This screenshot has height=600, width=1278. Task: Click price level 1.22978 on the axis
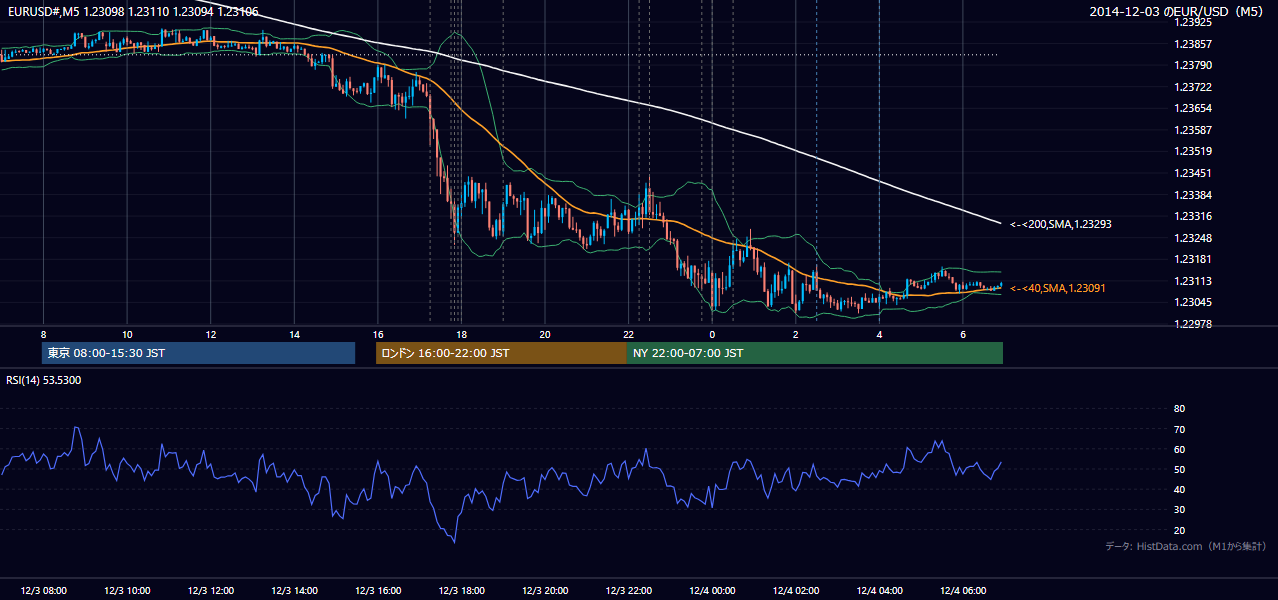pyautogui.click(x=1193, y=324)
